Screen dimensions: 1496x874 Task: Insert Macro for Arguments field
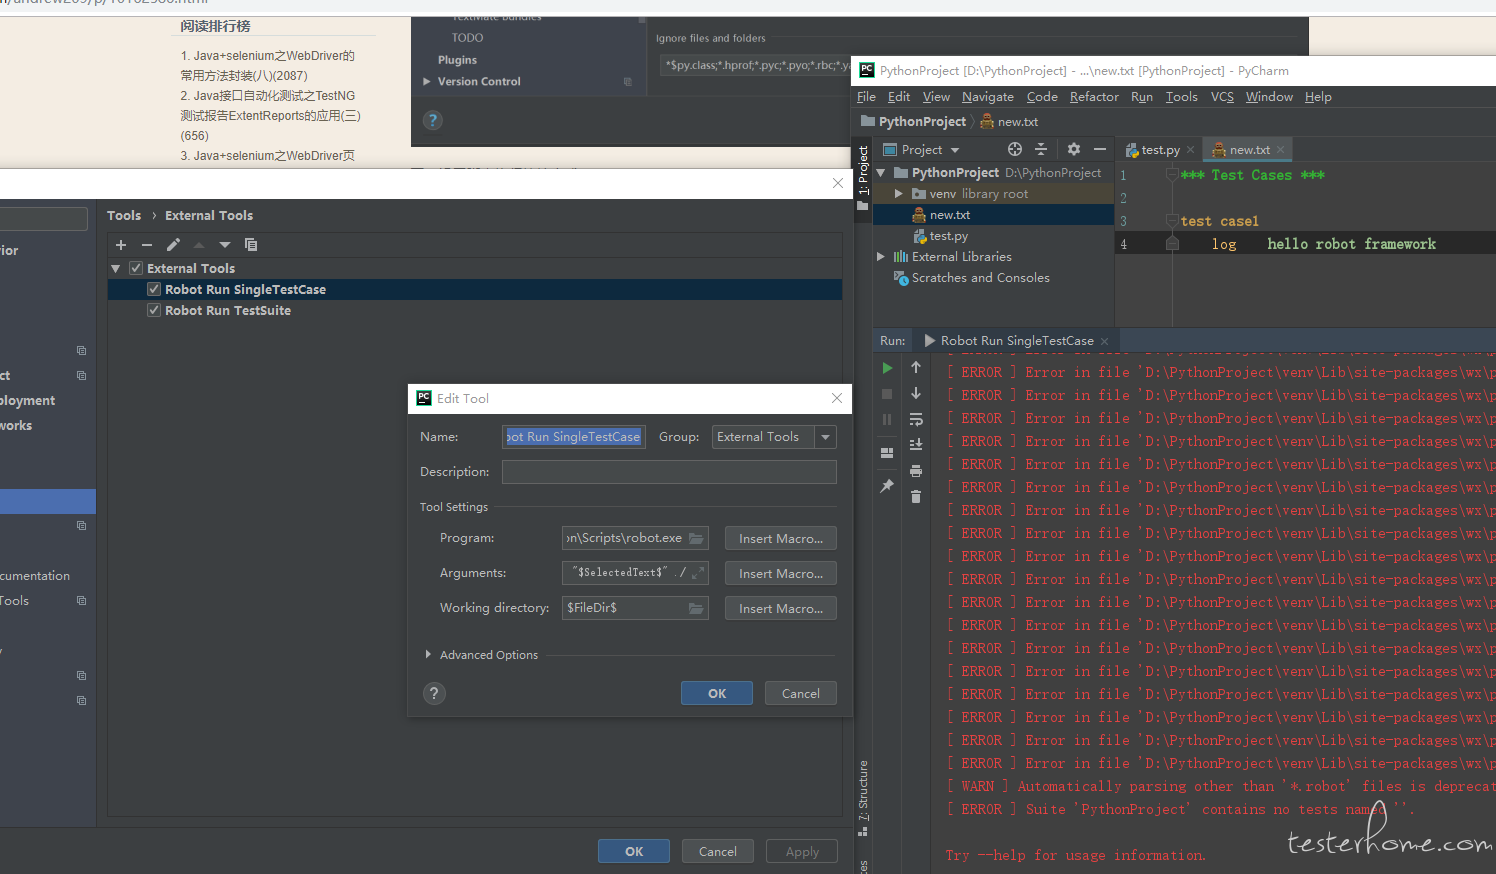pos(781,573)
